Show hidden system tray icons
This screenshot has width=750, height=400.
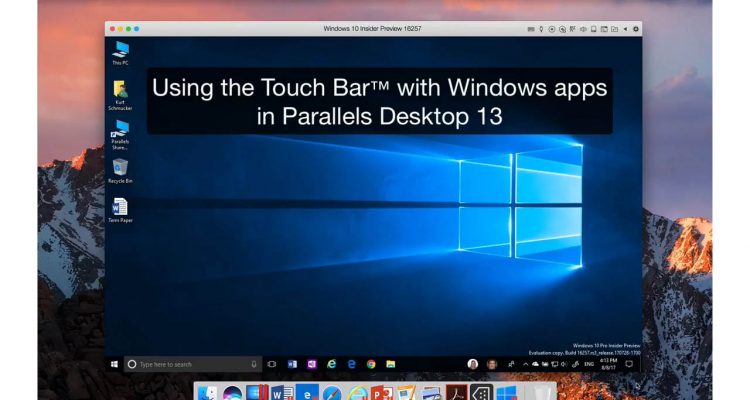pos(526,364)
